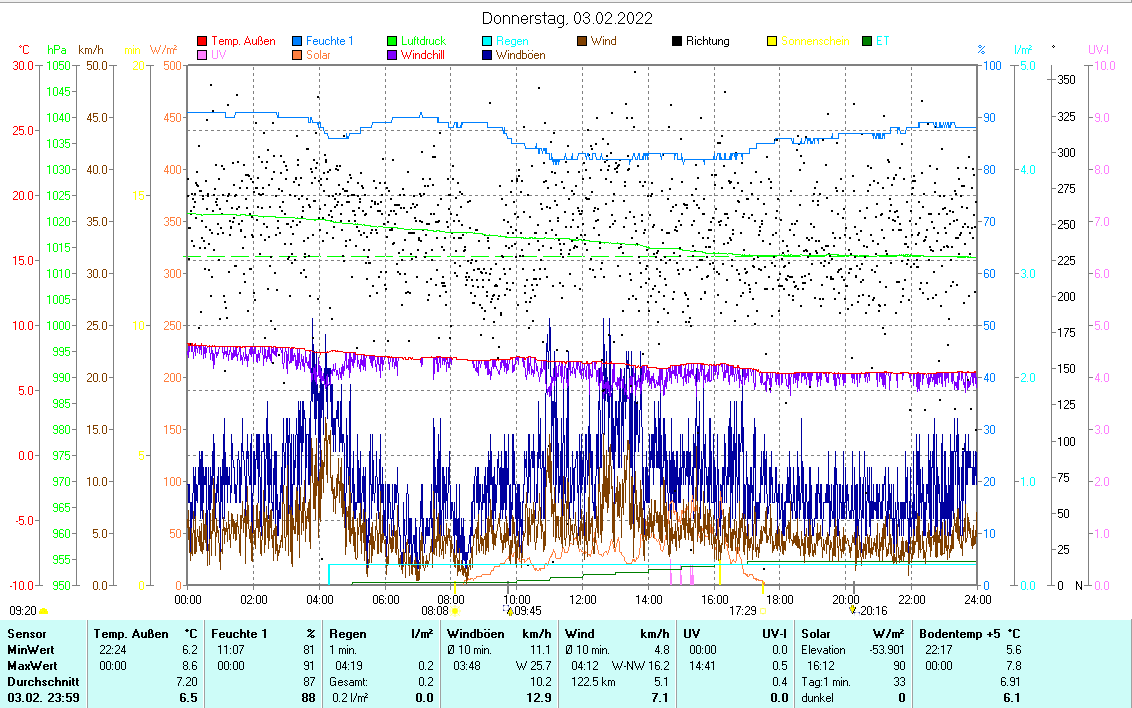
Task: Click the Donnerstag, 03.02.2022 chart title
Action: click(x=566, y=19)
